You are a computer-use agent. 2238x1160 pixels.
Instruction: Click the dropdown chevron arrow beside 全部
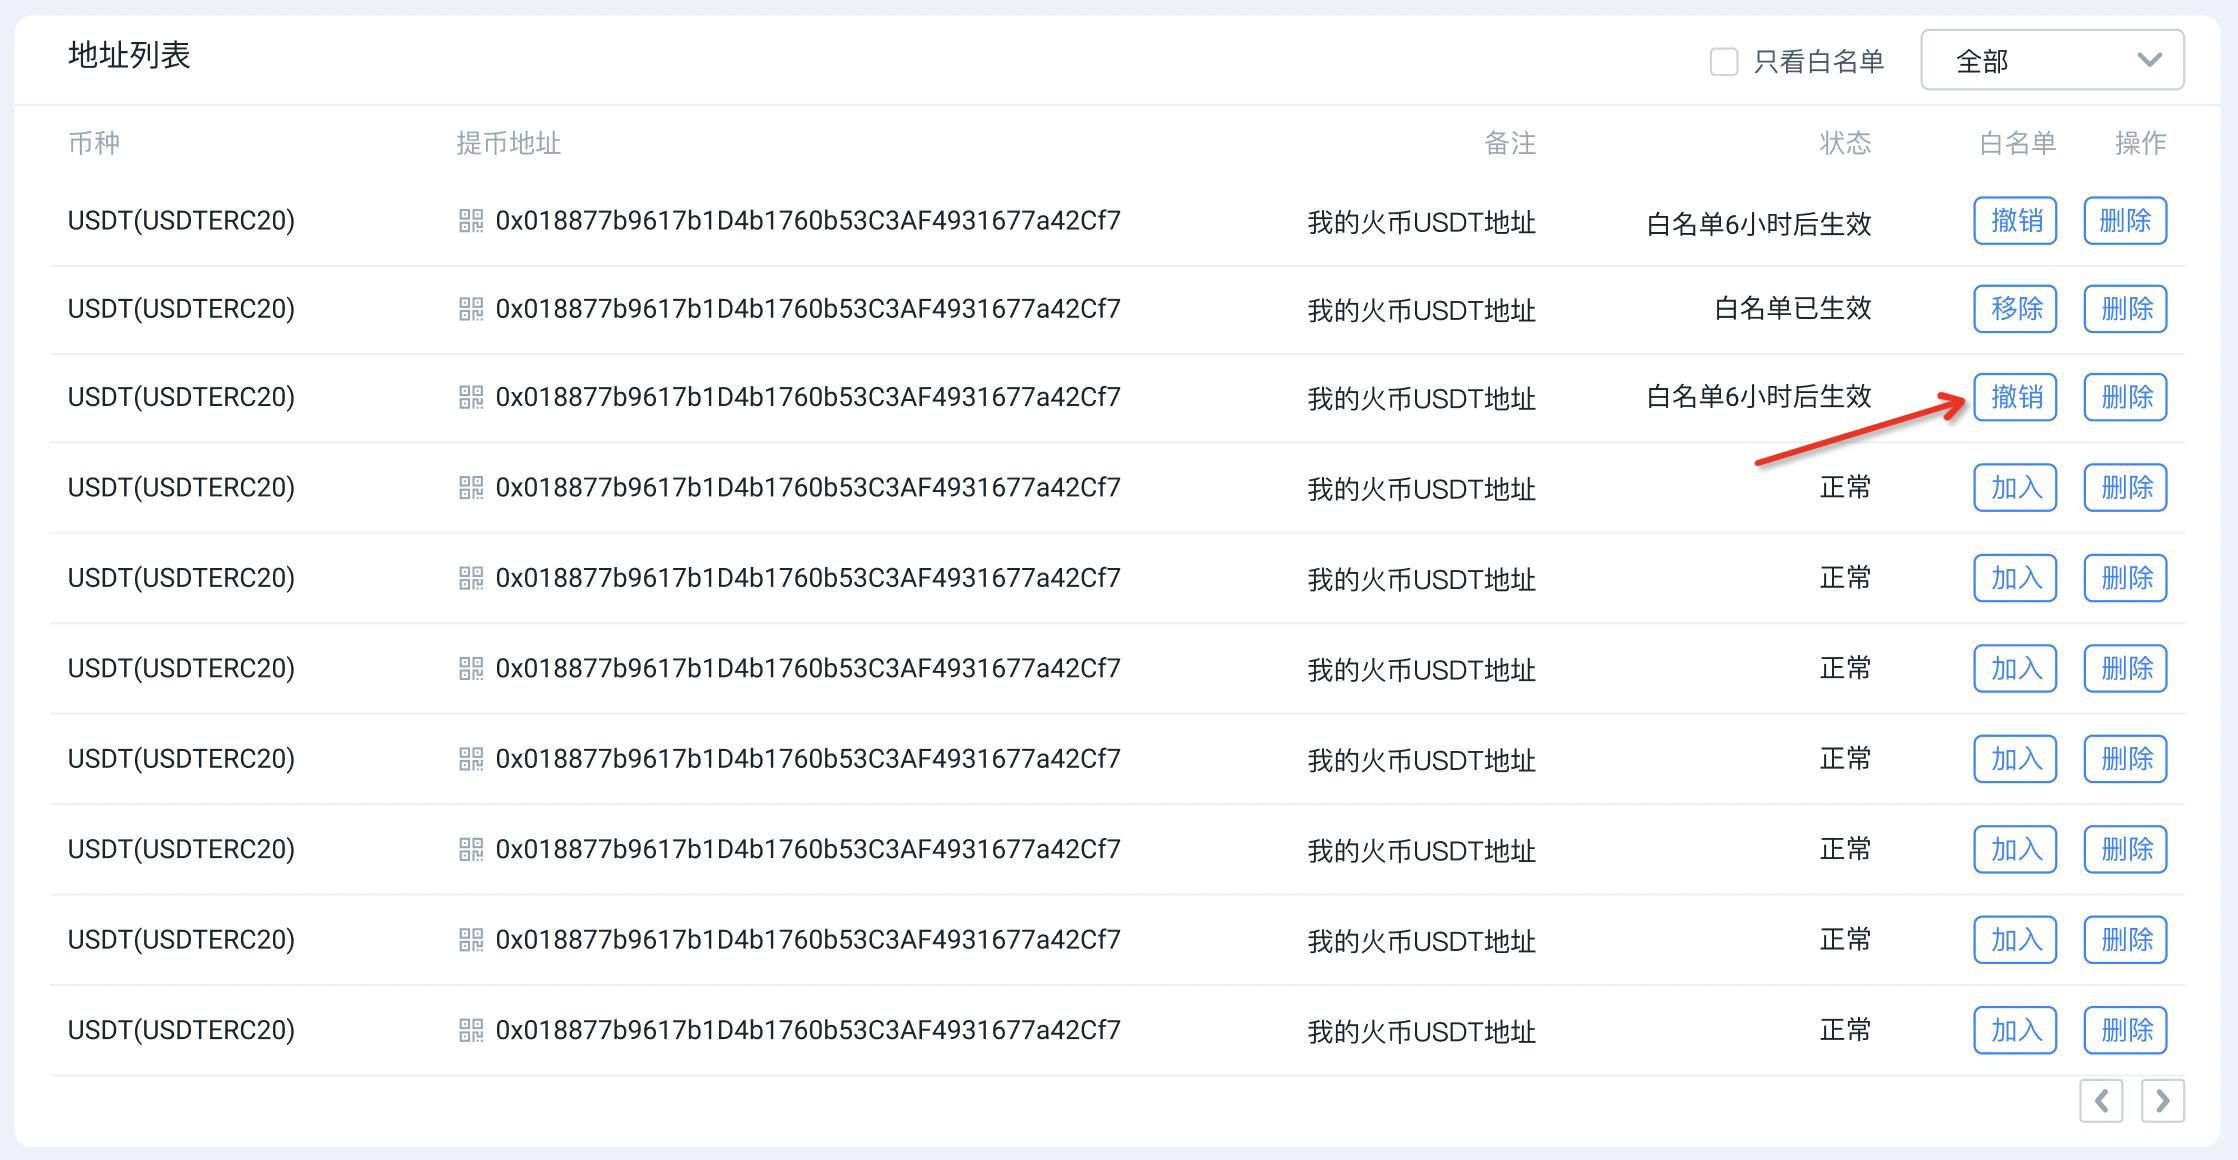(x=2149, y=61)
